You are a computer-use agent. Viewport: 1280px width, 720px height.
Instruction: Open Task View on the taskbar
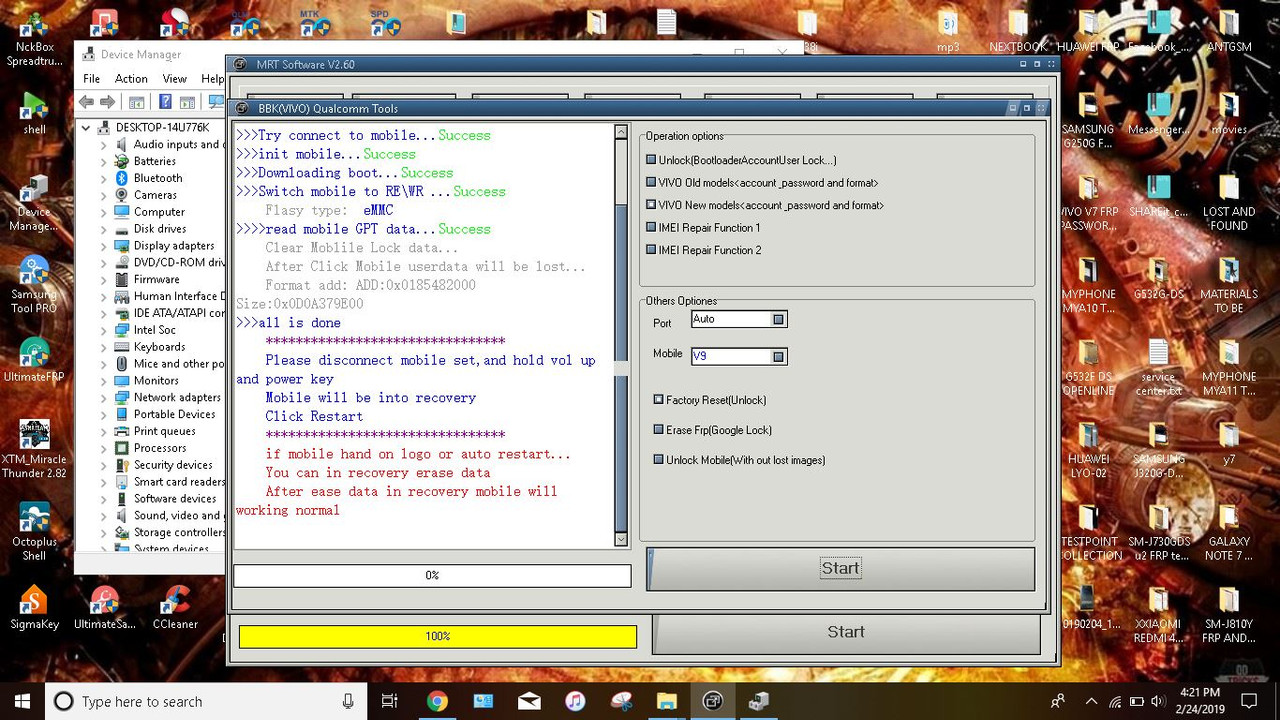click(x=390, y=701)
